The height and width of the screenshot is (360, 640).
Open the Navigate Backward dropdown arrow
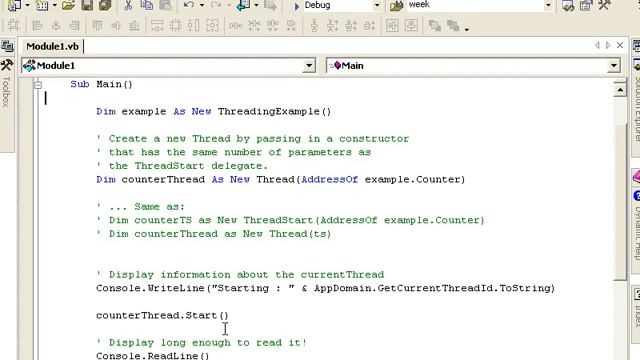(256, 5)
